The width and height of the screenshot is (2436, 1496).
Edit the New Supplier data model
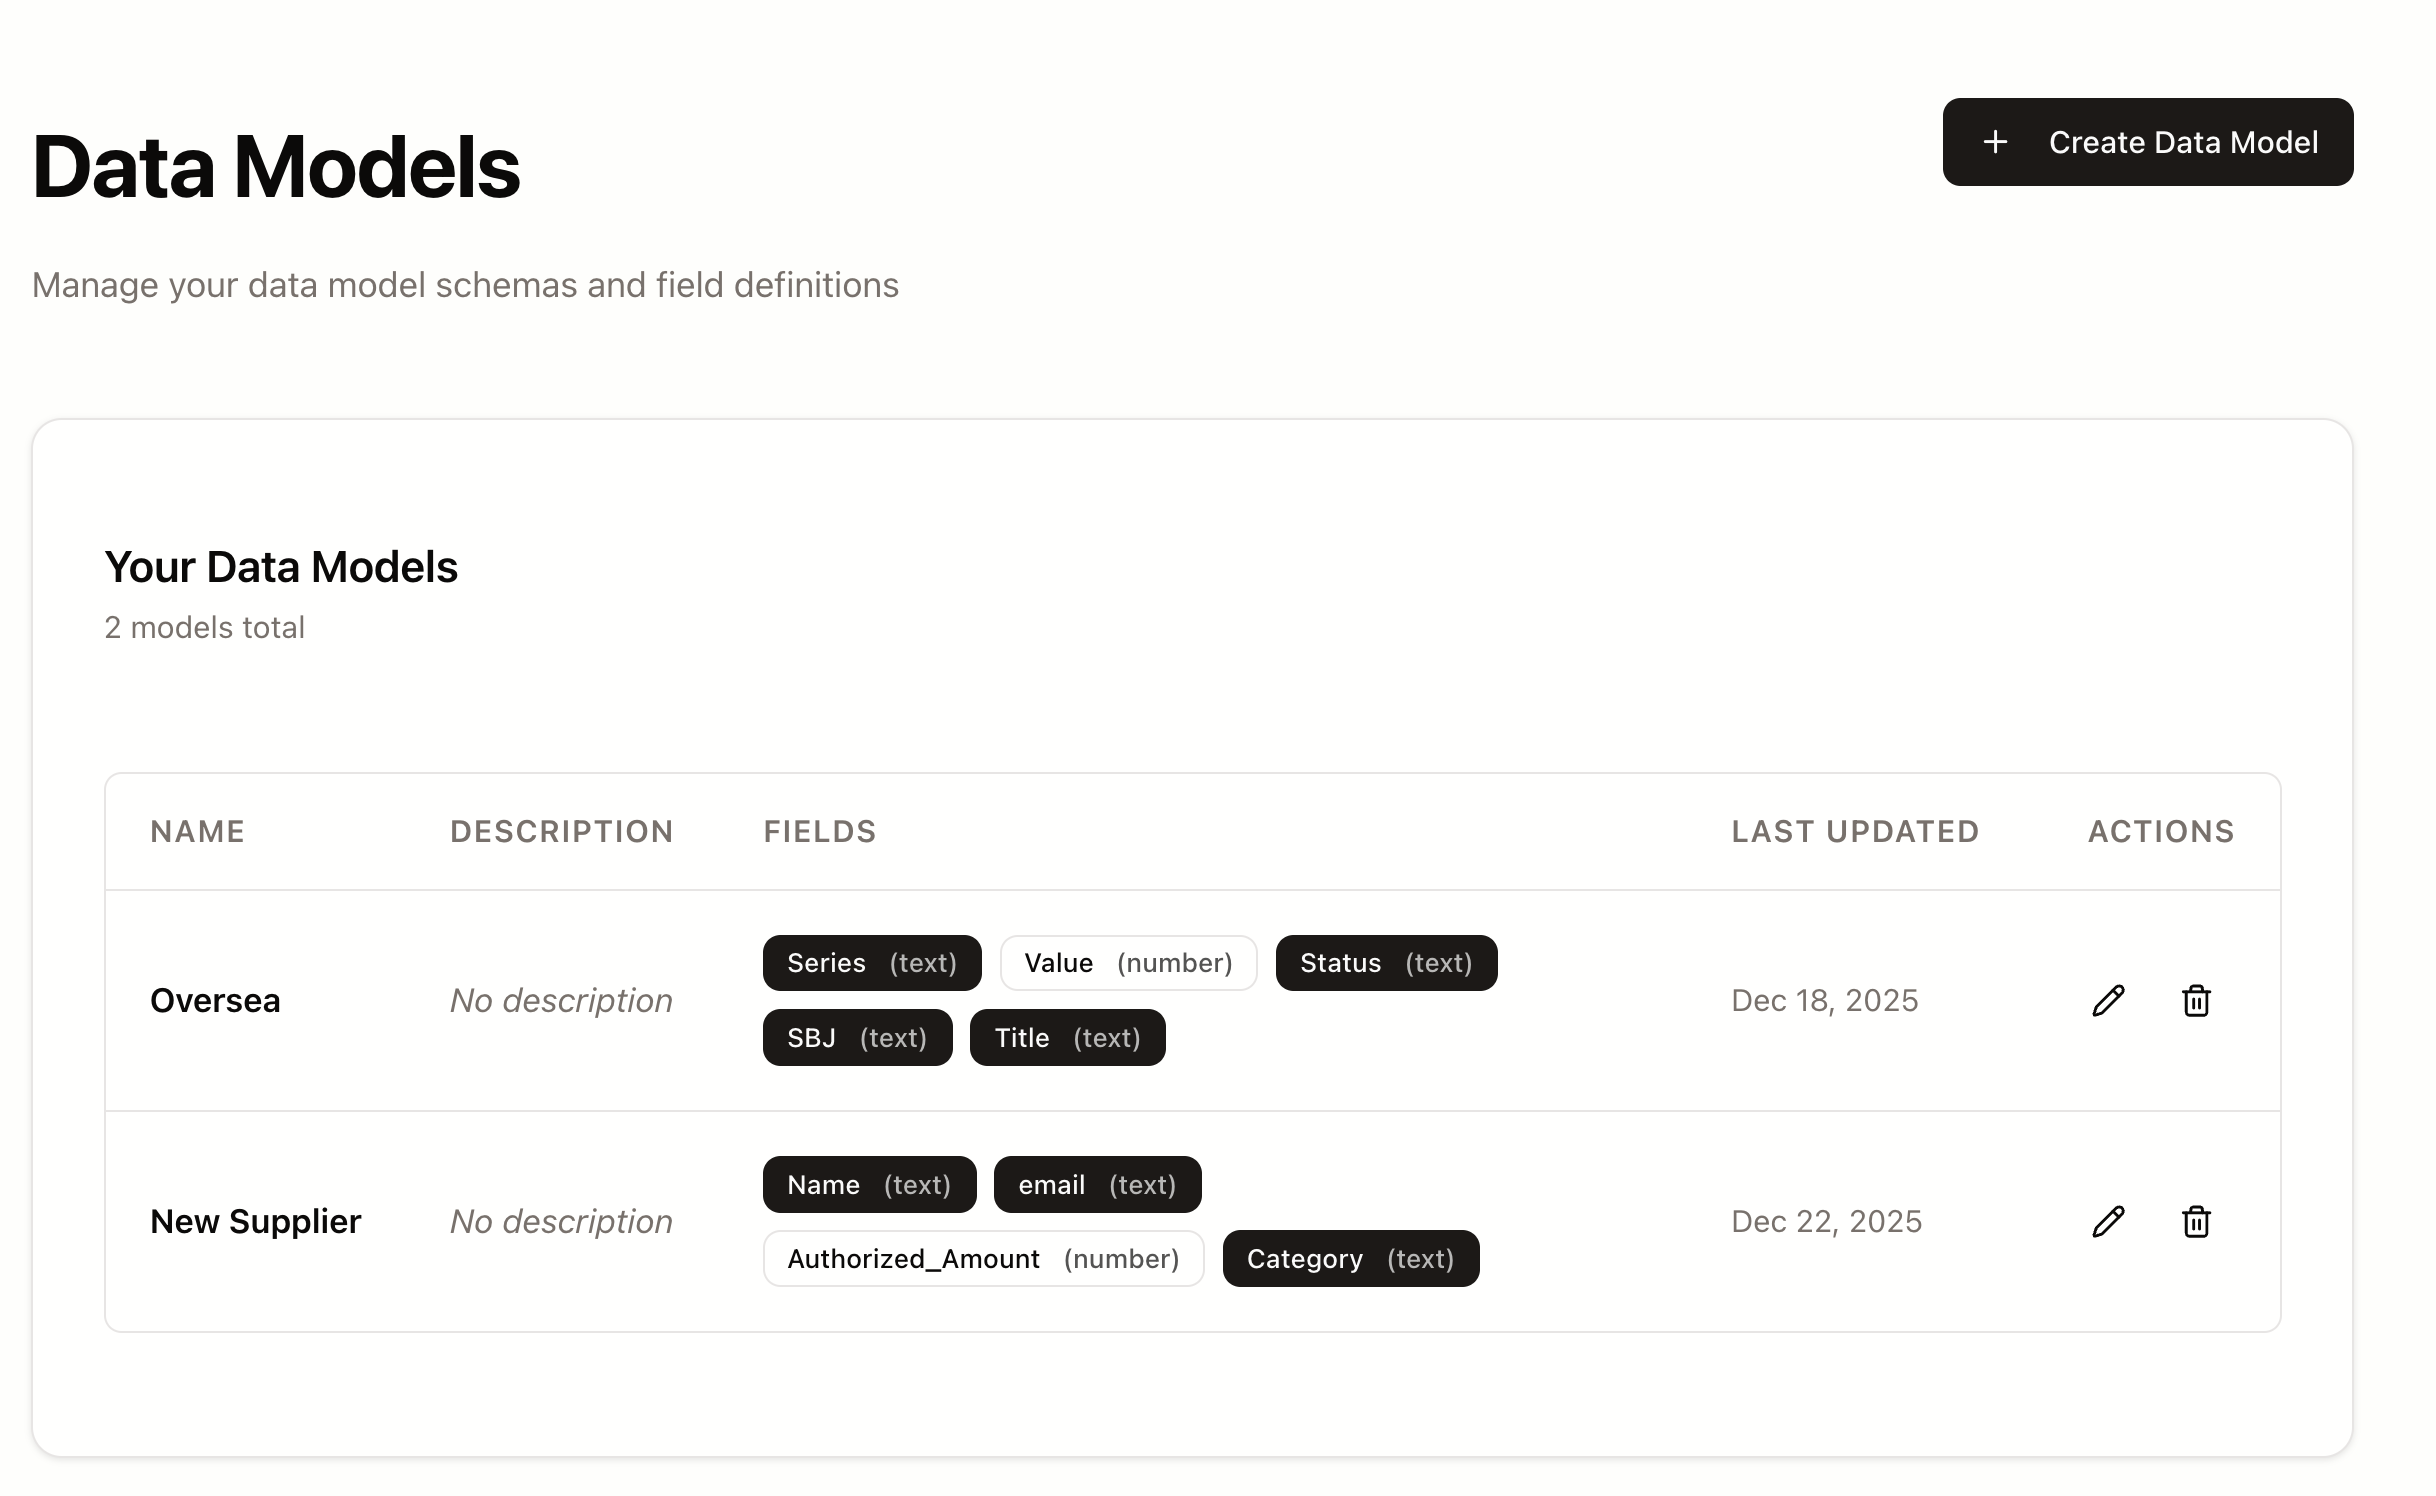(2108, 1221)
